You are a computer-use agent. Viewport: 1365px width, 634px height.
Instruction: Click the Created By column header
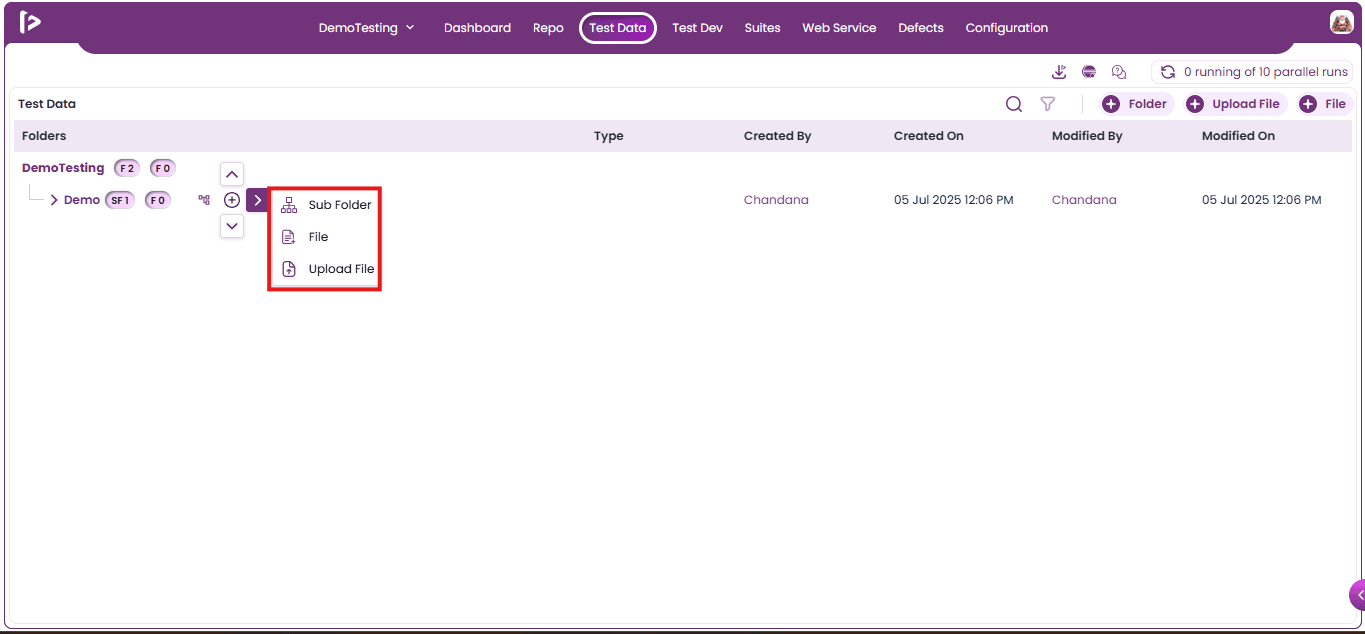tap(778, 136)
